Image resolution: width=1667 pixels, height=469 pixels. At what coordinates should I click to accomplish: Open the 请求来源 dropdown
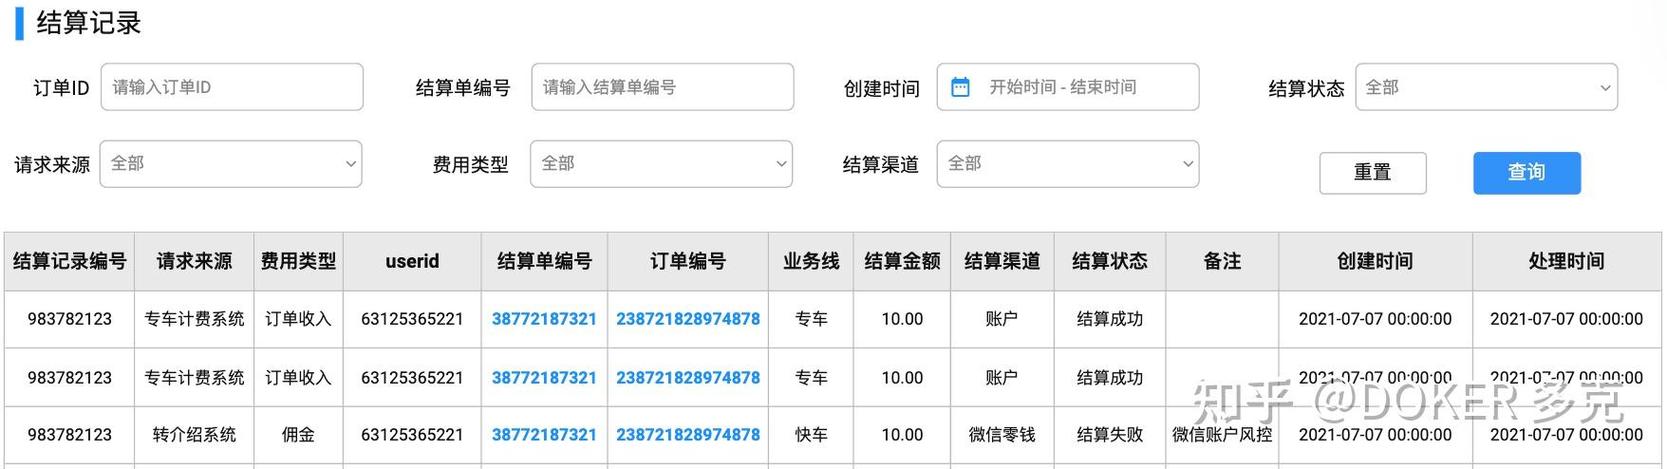click(231, 164)
